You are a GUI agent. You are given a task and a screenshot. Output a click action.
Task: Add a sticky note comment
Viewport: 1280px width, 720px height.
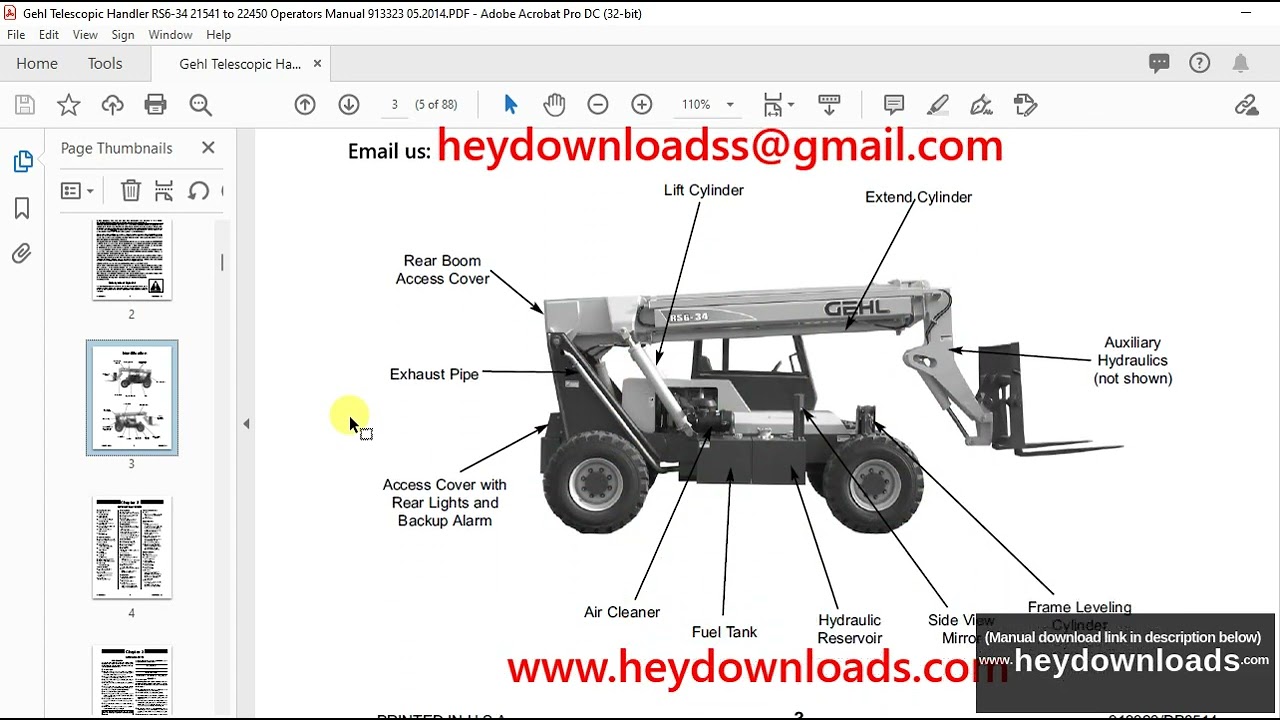894,105
